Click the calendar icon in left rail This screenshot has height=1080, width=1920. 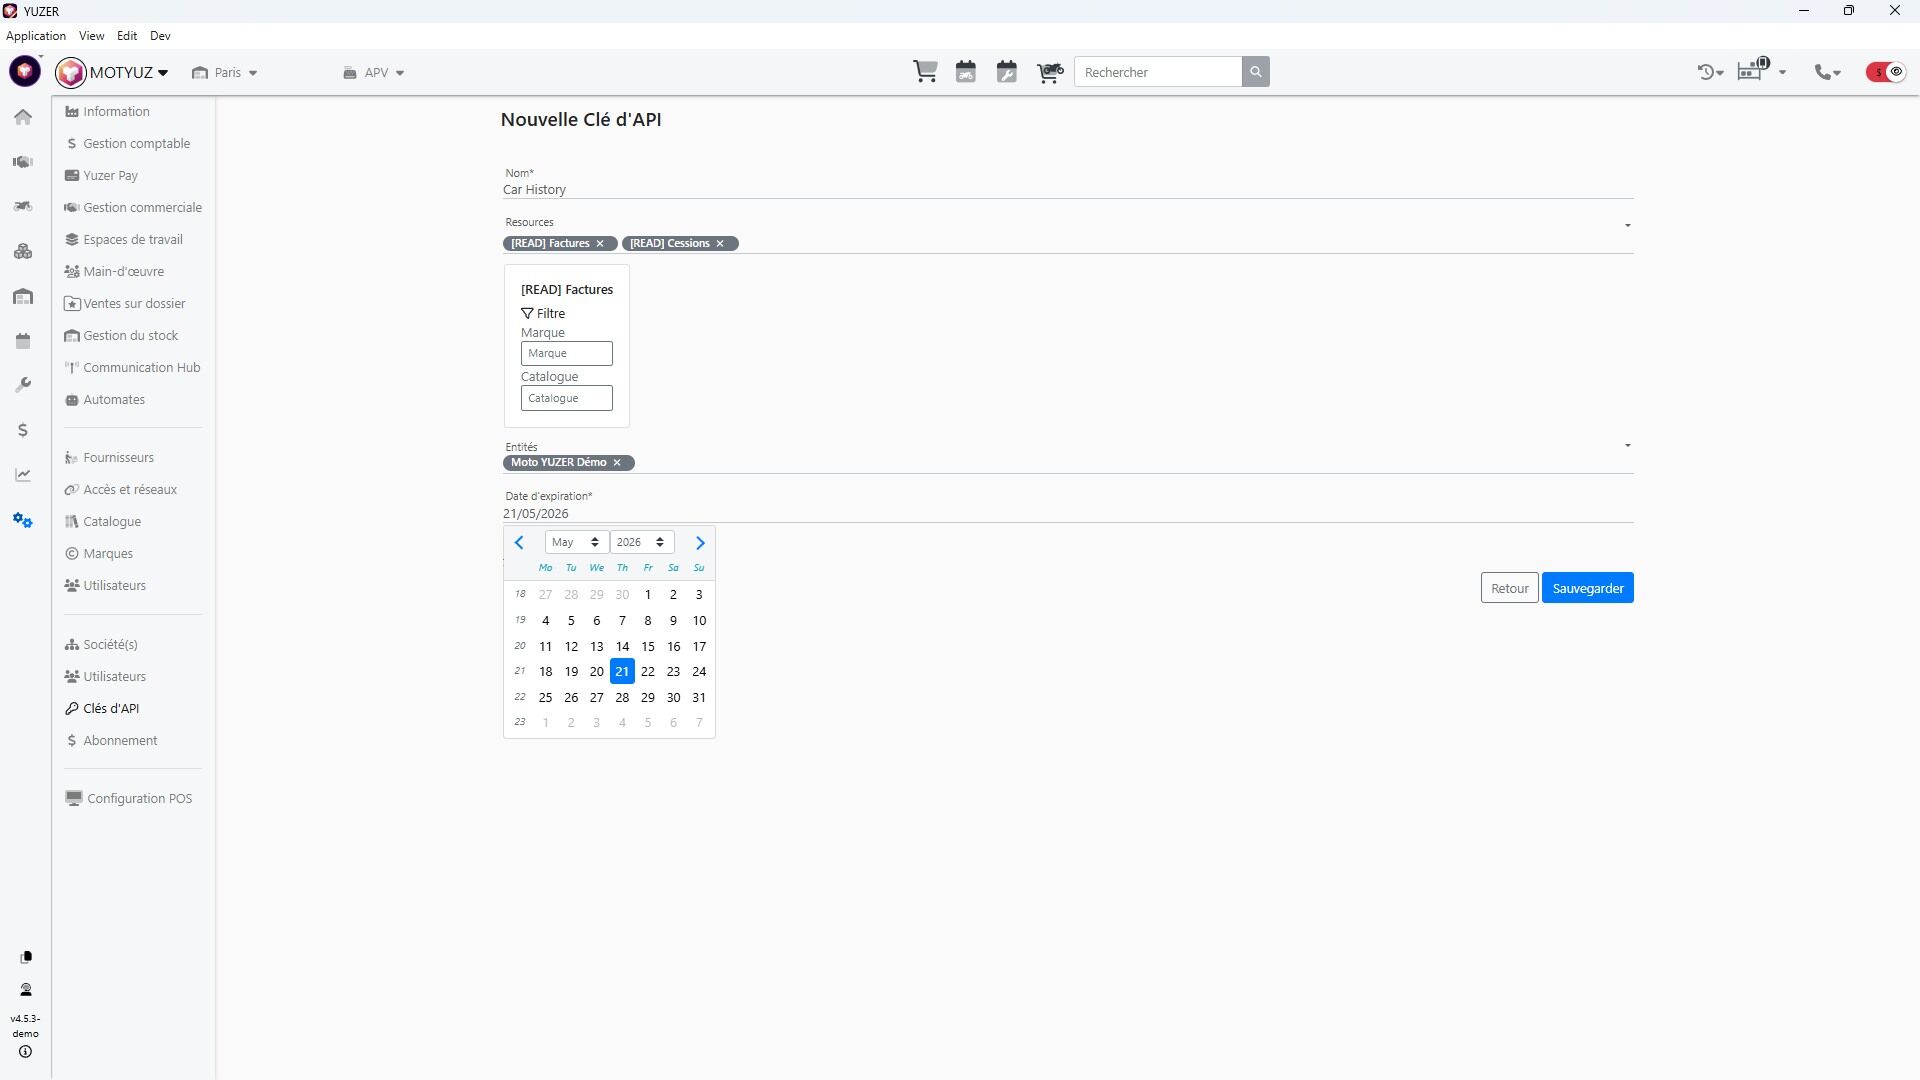click(x=23, y=341)
